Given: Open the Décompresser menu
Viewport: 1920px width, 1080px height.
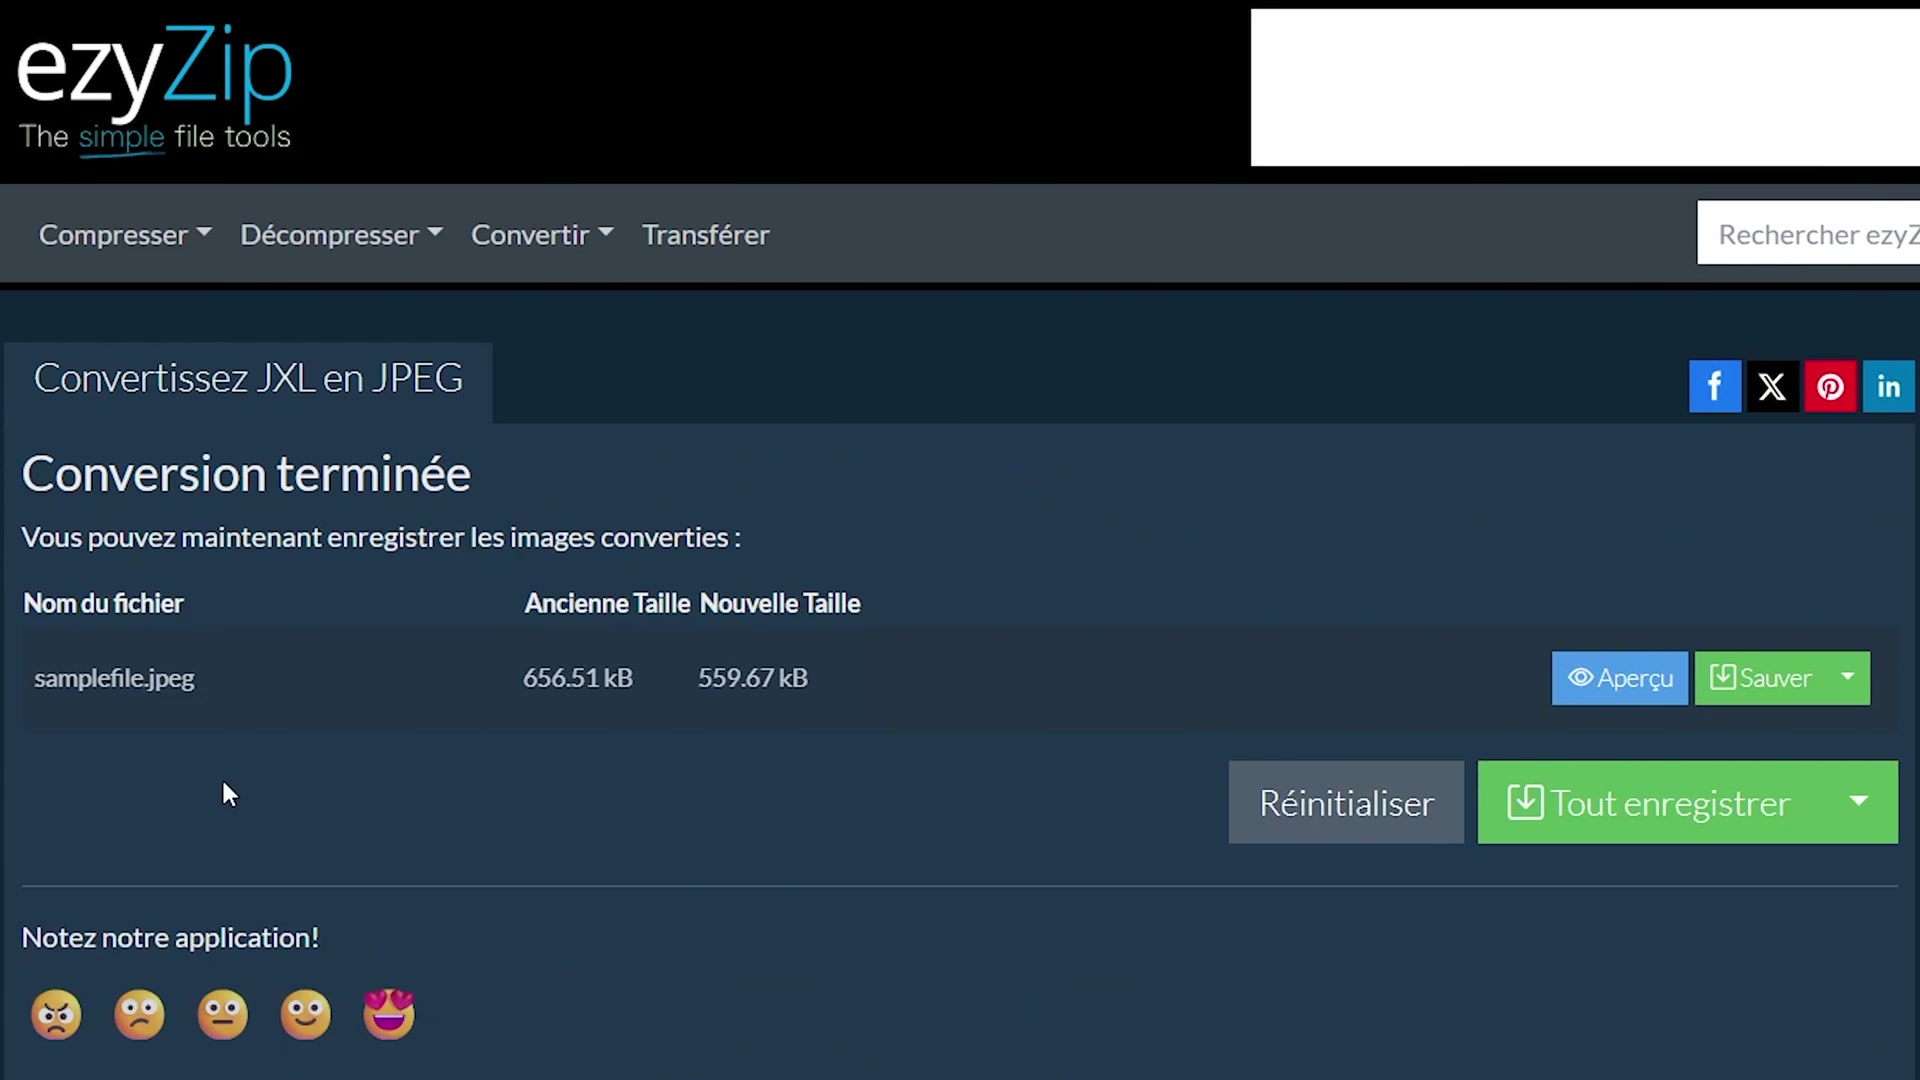Looking at the screenshot, I should [340, 234].
